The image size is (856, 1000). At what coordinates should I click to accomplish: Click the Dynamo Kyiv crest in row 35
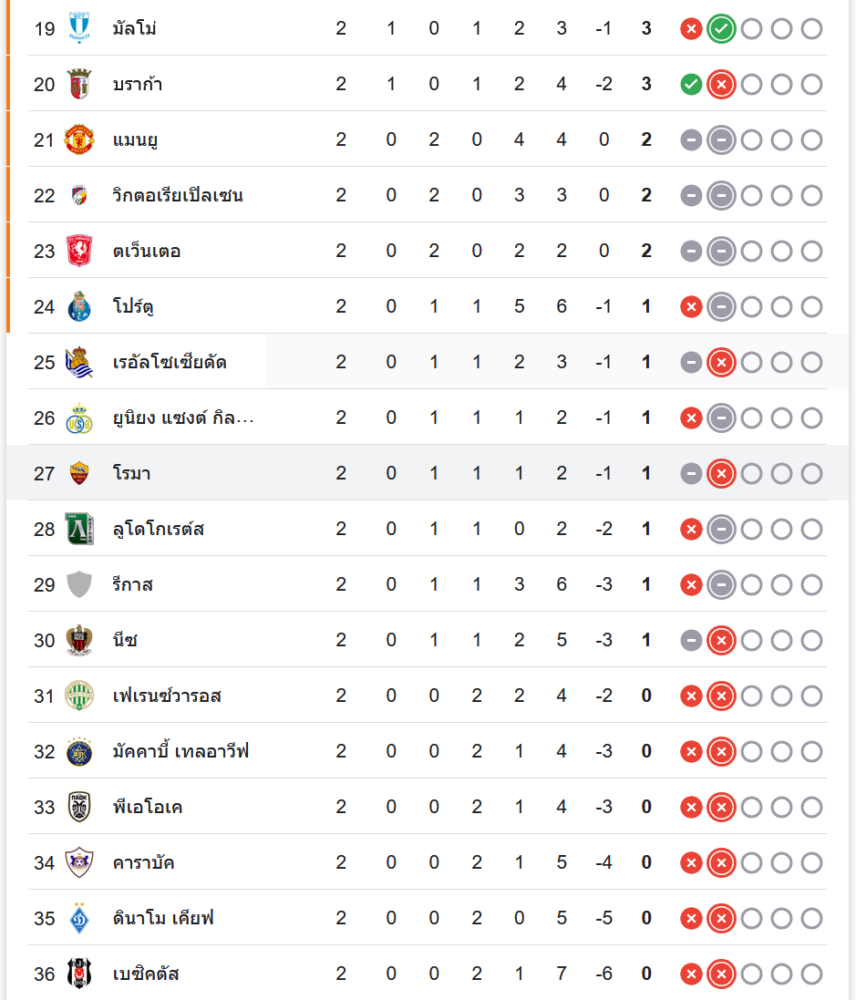79,918
